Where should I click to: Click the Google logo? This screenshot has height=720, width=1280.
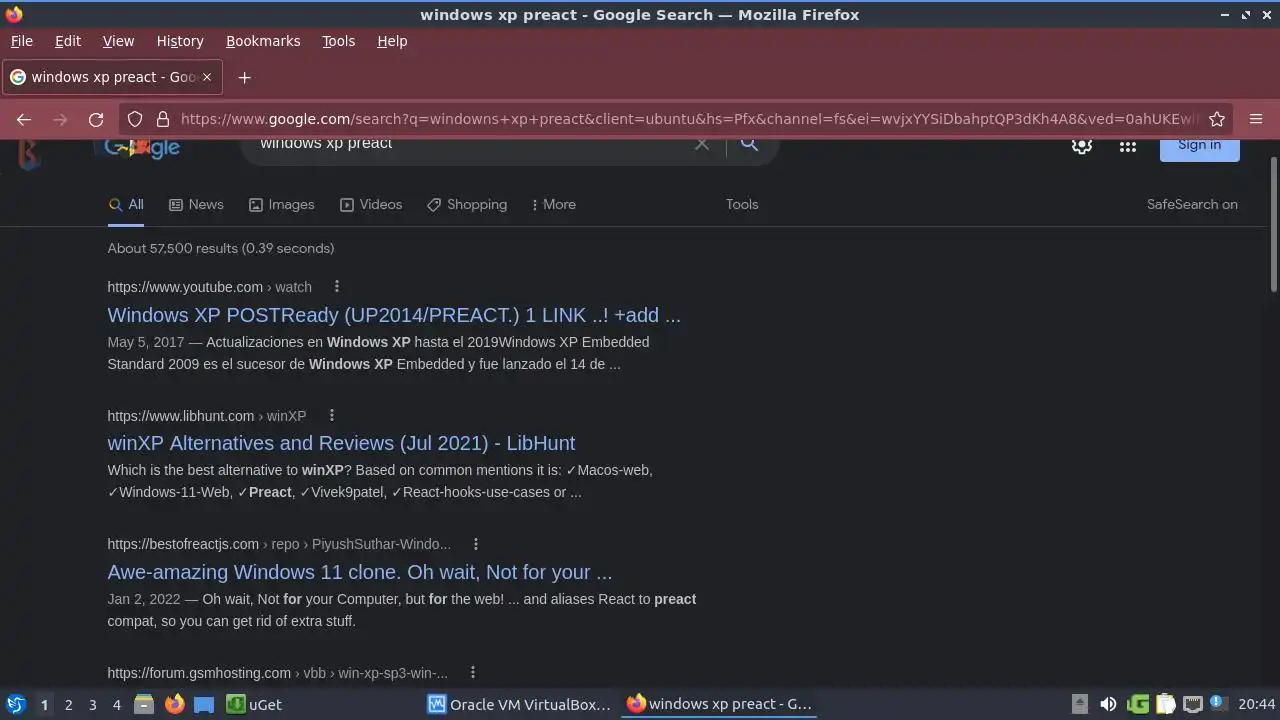pos(142,148)
